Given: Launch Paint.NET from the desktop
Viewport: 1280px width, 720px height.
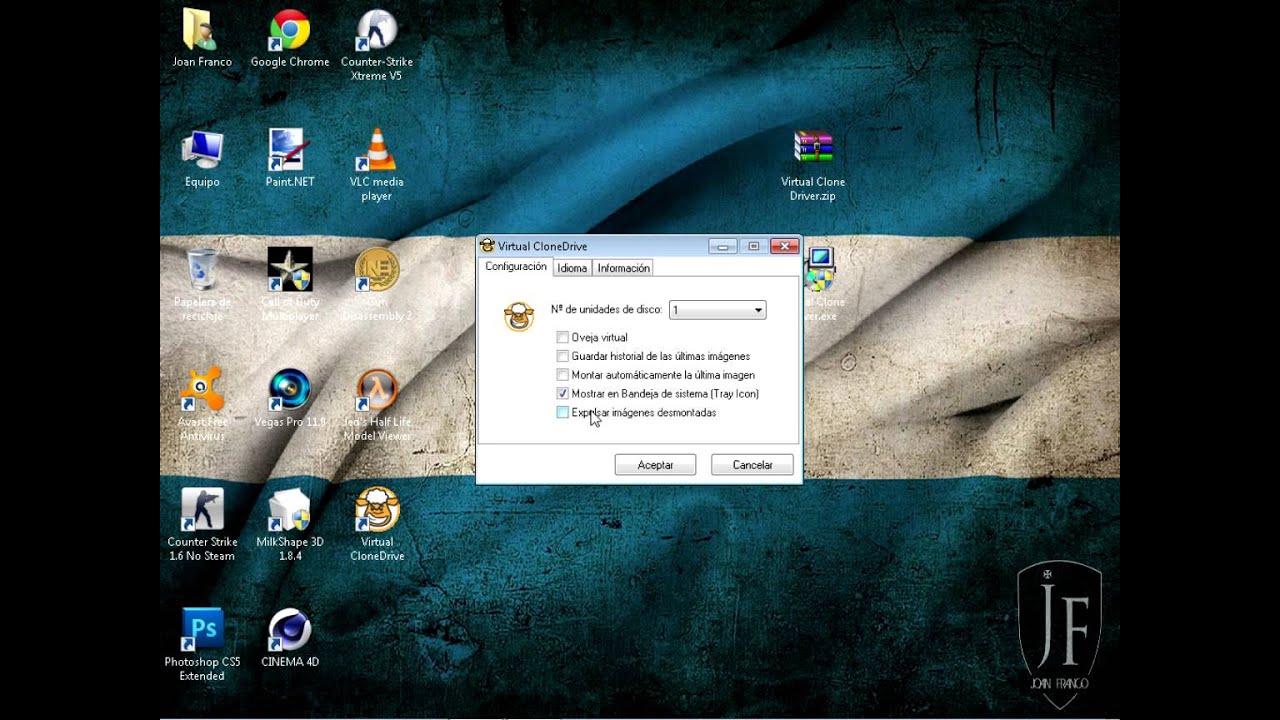Looking at the screenshot, I should tap(289, 150).
